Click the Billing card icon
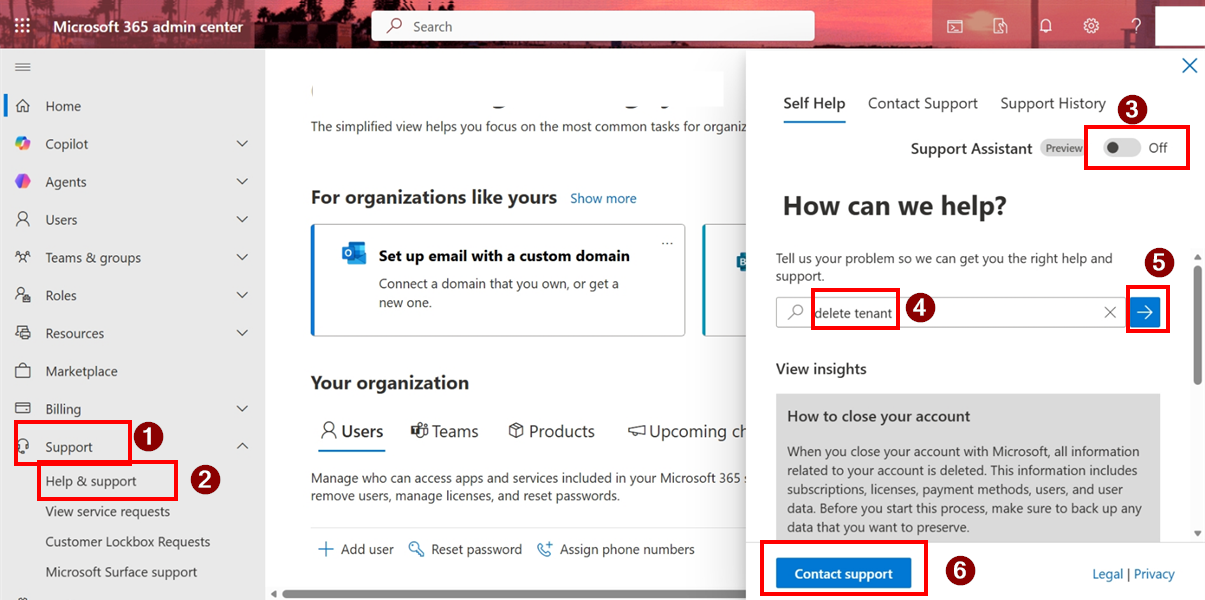This screenshot has width=1205, height=600. (x=22, y=409)
